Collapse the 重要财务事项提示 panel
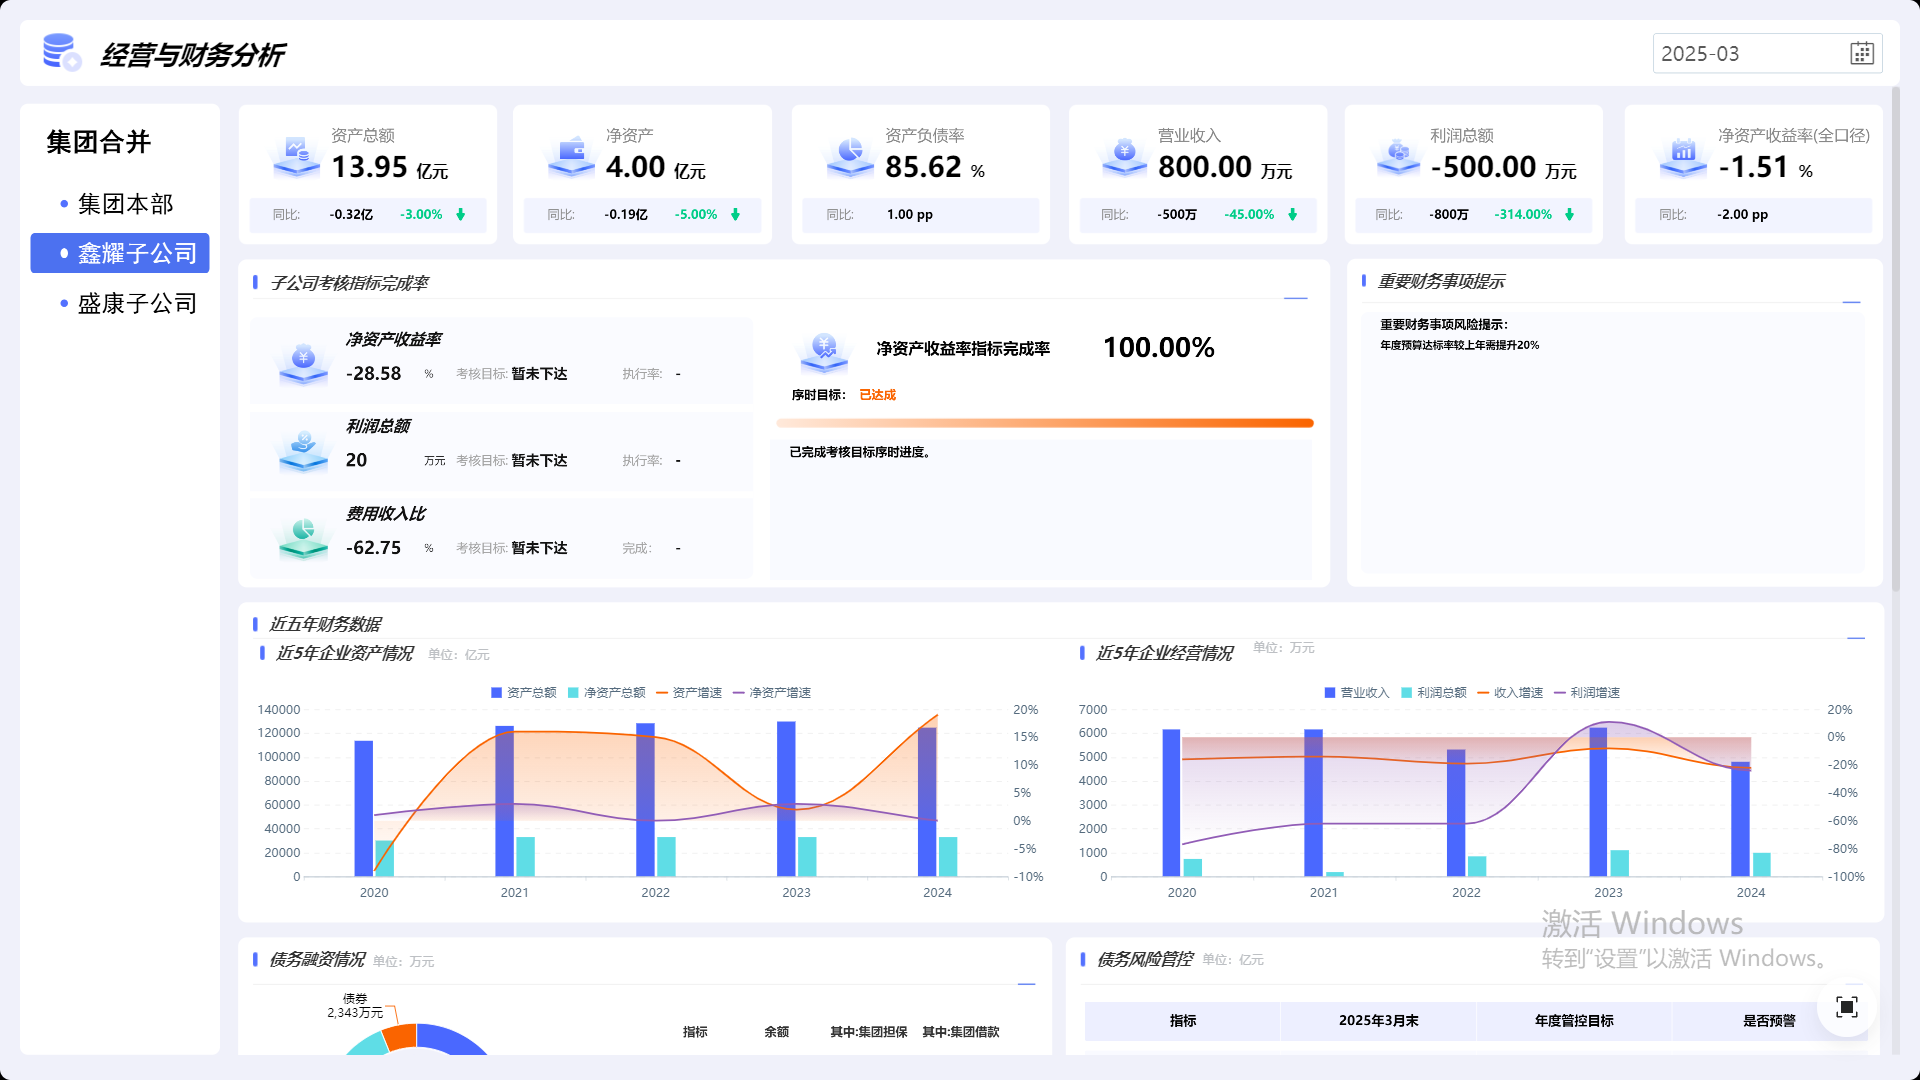This screenshot has width=1920, height=1080. [x=1851, y=302]
